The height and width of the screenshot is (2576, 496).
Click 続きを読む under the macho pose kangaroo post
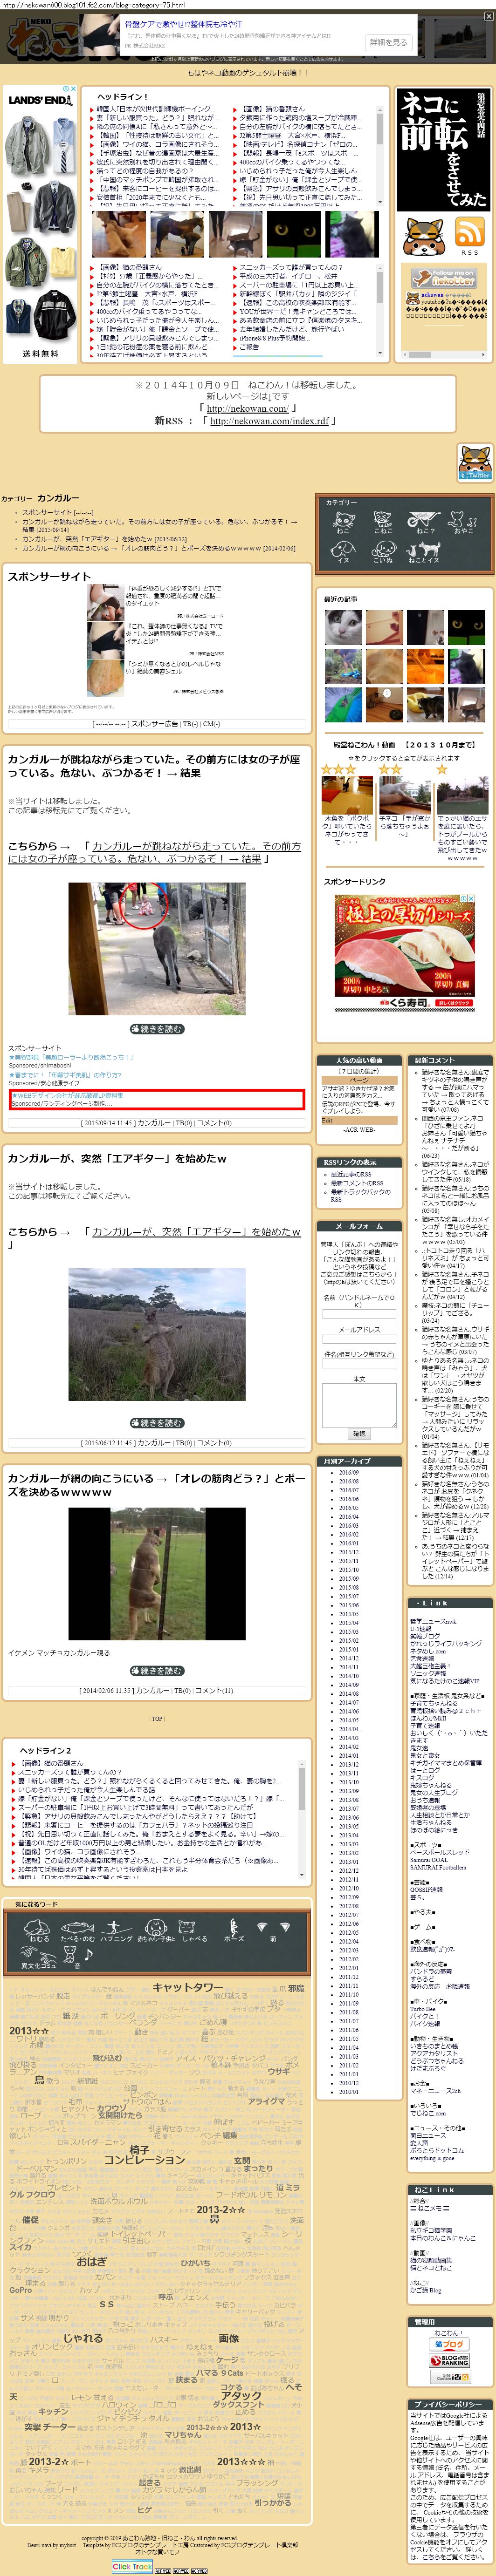tap(157, 1670)
